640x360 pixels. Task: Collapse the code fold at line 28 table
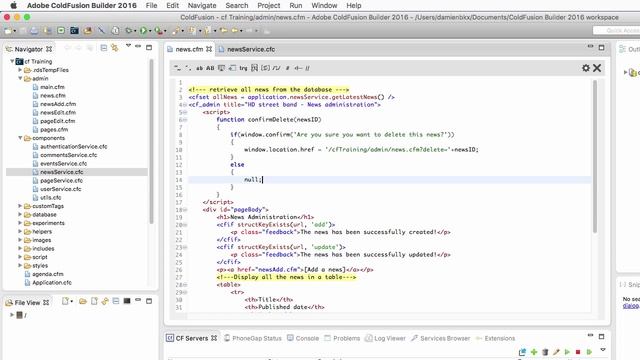click(185, 285)
